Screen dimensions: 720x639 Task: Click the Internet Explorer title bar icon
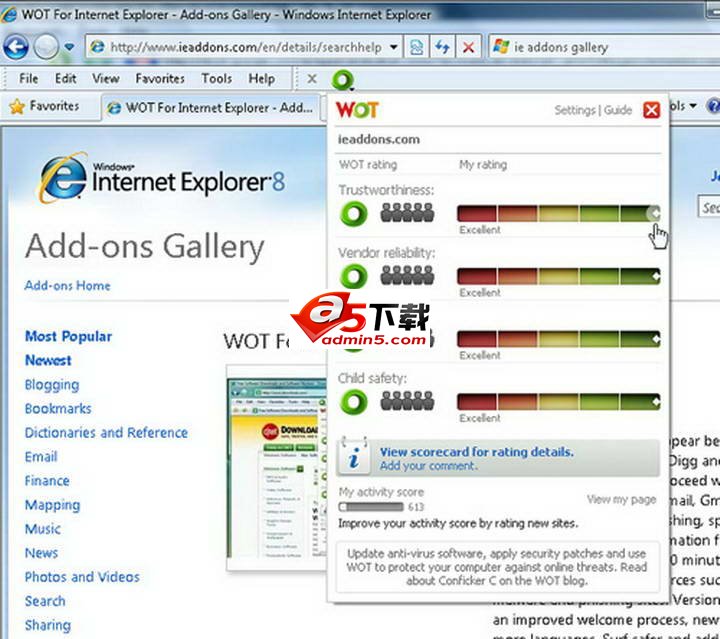(9, 14)
